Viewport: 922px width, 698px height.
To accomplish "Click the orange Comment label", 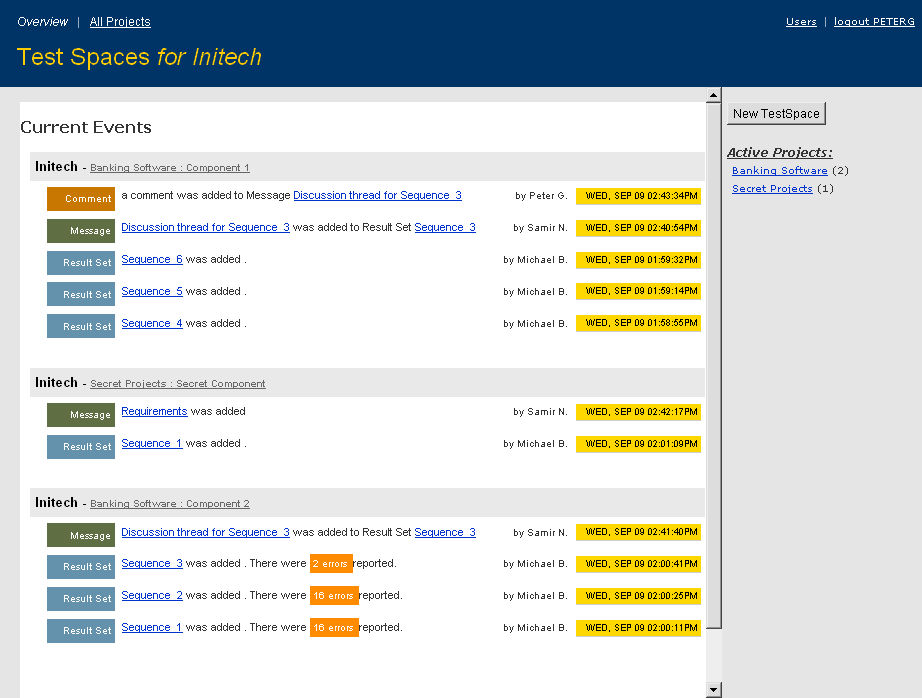I will coord(81,199).
